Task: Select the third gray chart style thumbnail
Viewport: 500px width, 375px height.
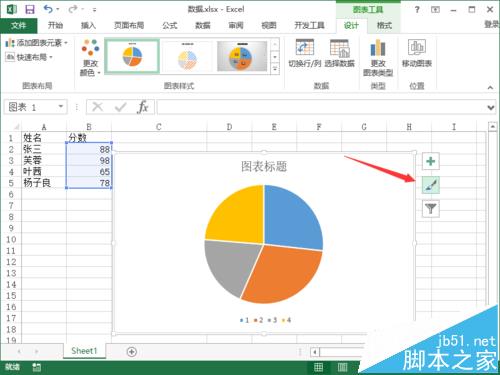Action: tap(242, 56)
